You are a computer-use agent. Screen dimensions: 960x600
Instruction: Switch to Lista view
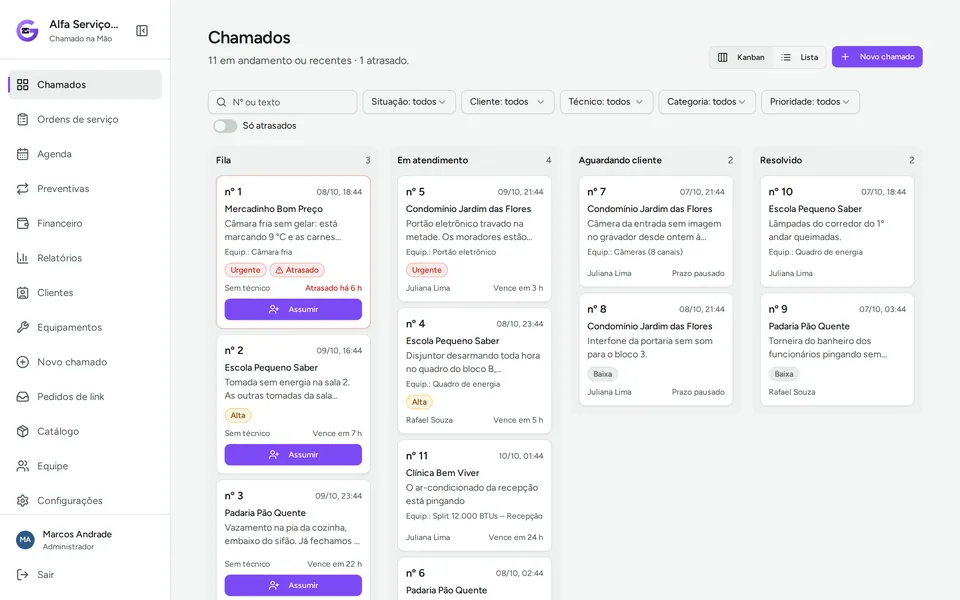click(800, 57)
